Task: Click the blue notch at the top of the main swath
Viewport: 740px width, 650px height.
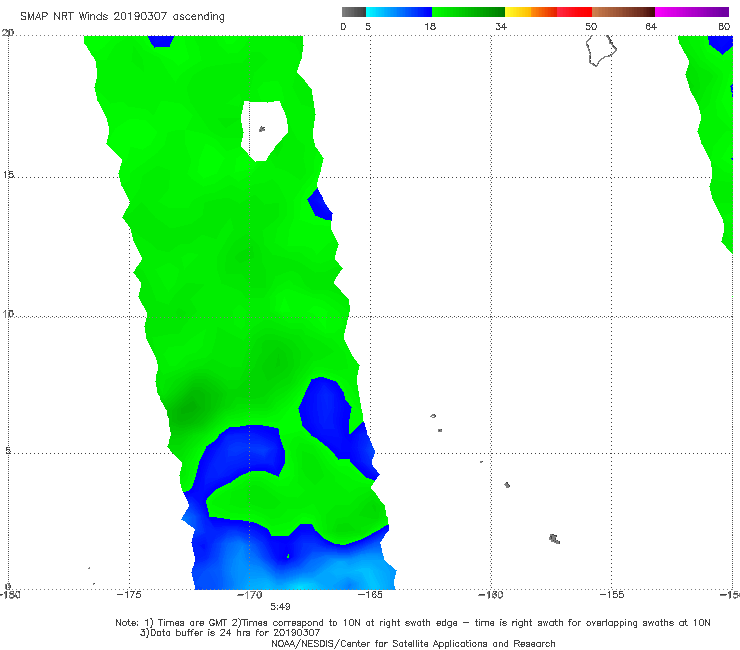Action: 161,41
